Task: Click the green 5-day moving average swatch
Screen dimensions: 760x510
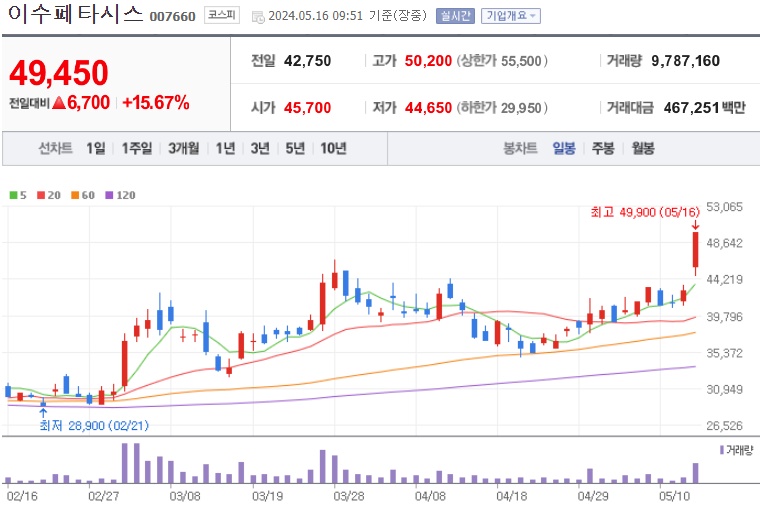Action: coord(13,195)
